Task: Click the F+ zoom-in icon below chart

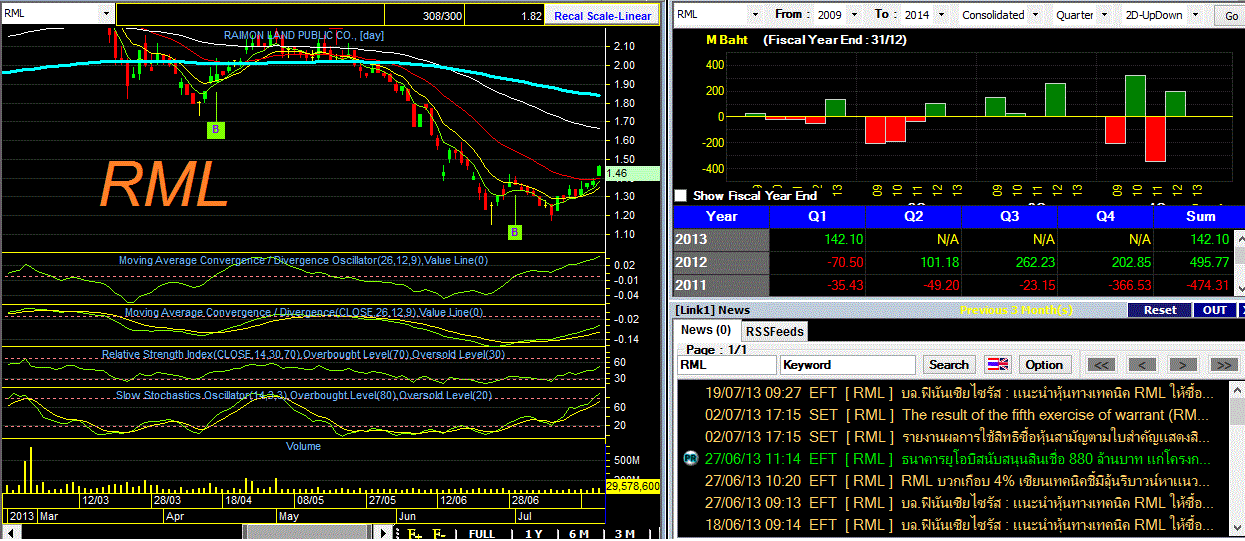Action: coord(415,535)
